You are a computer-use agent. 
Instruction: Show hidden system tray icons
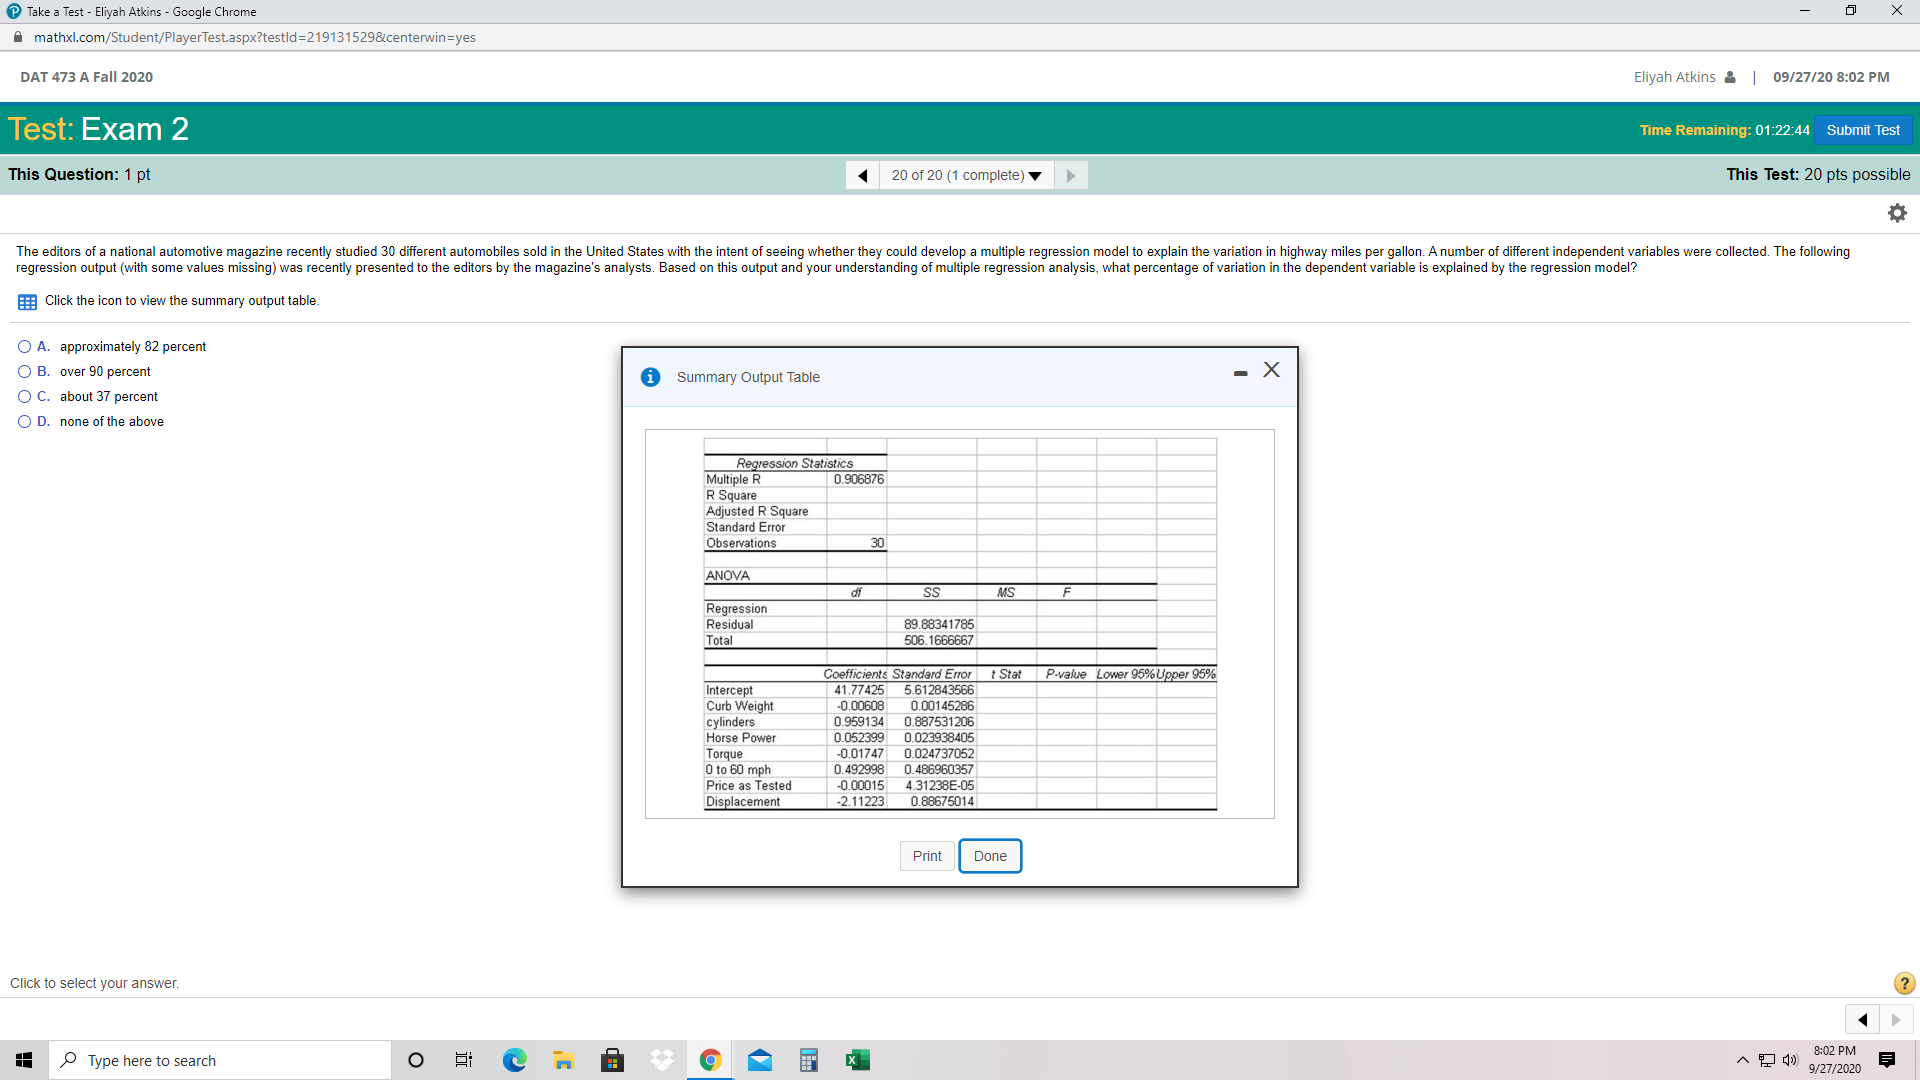point(1742,1060)
